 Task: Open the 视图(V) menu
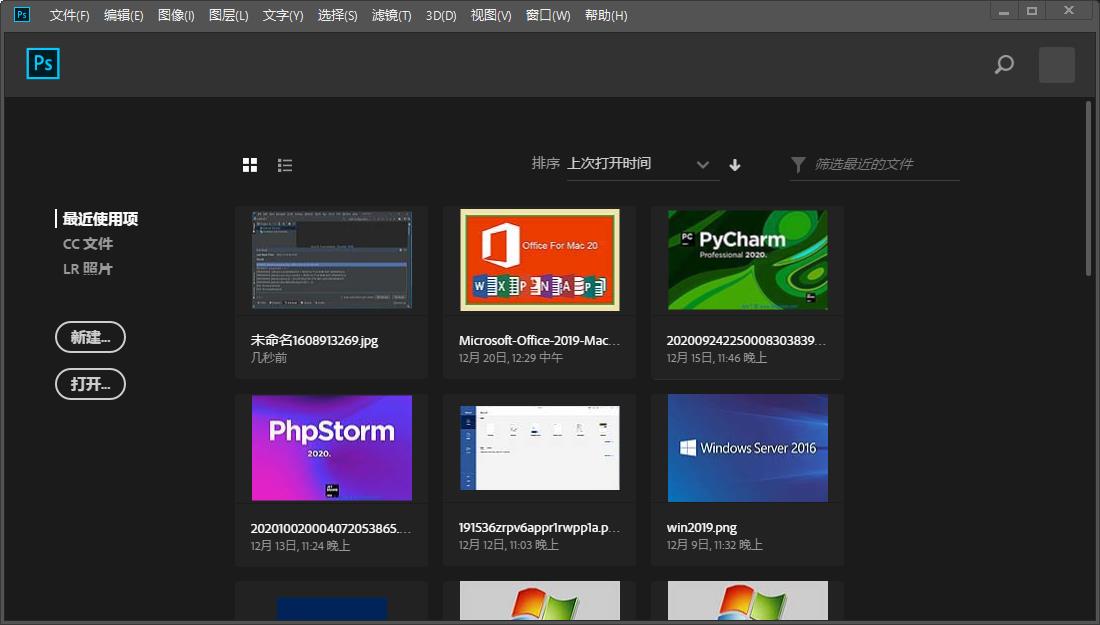pos(490,15)
